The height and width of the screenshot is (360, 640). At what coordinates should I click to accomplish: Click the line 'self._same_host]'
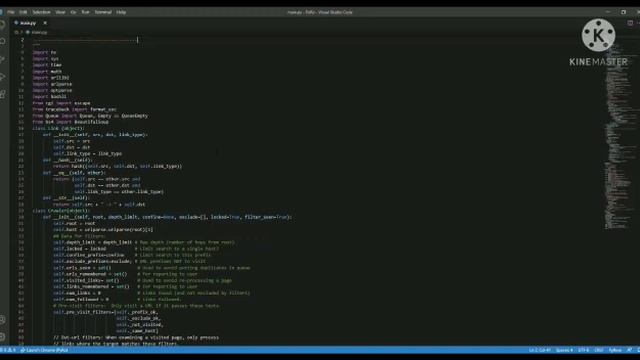(x=137, y=331)
